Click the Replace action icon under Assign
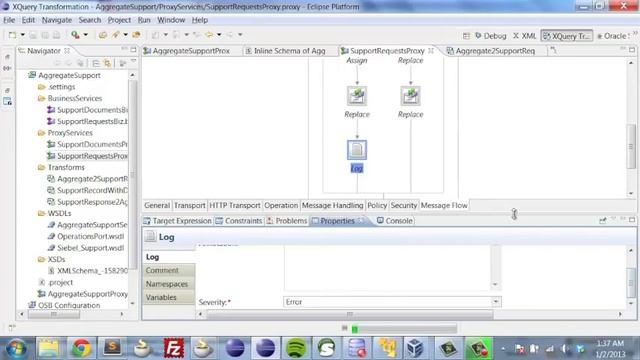The width and height of the screenshot is (640, 360). point(357,96)
